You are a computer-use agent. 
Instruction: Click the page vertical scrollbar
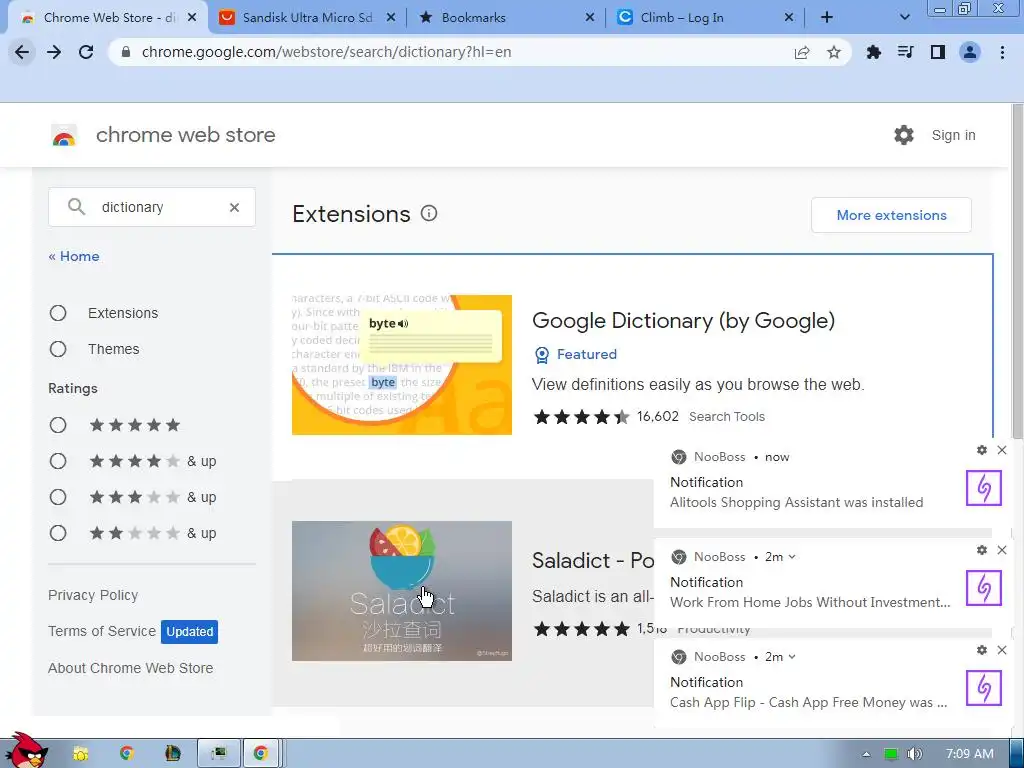[1017, 274]
